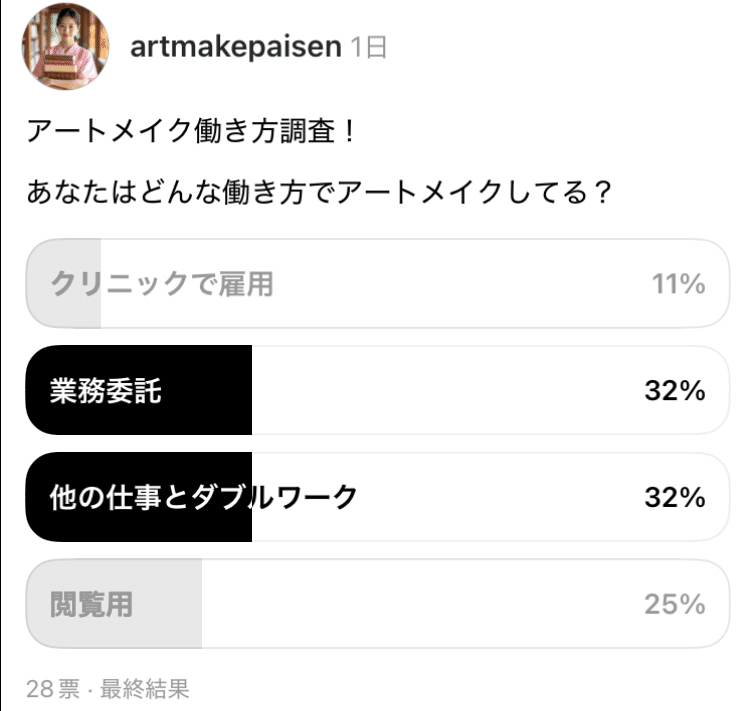Click the 32% result beside ダブルワーク

675,497
